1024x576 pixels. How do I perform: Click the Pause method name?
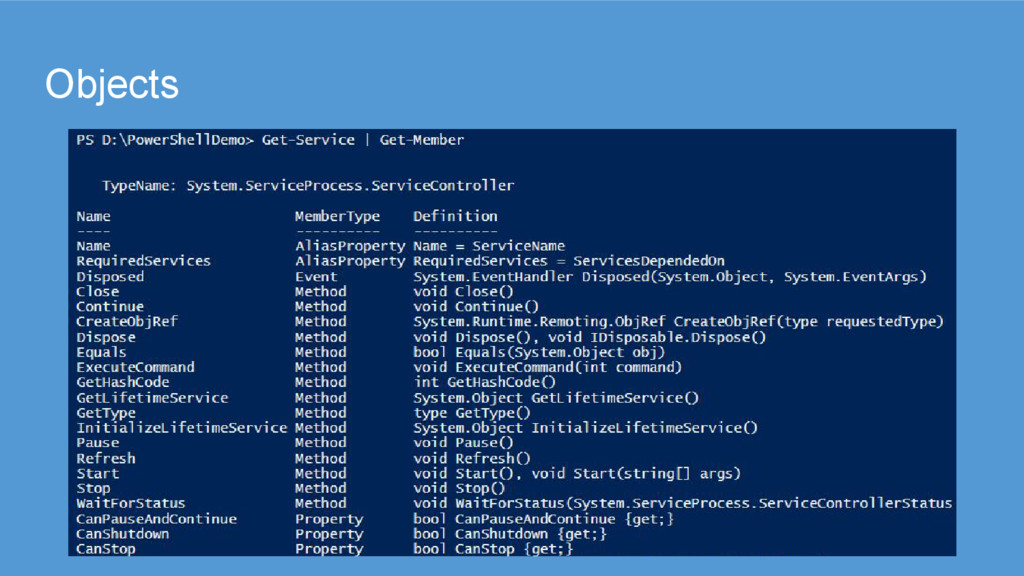point(97,443)
